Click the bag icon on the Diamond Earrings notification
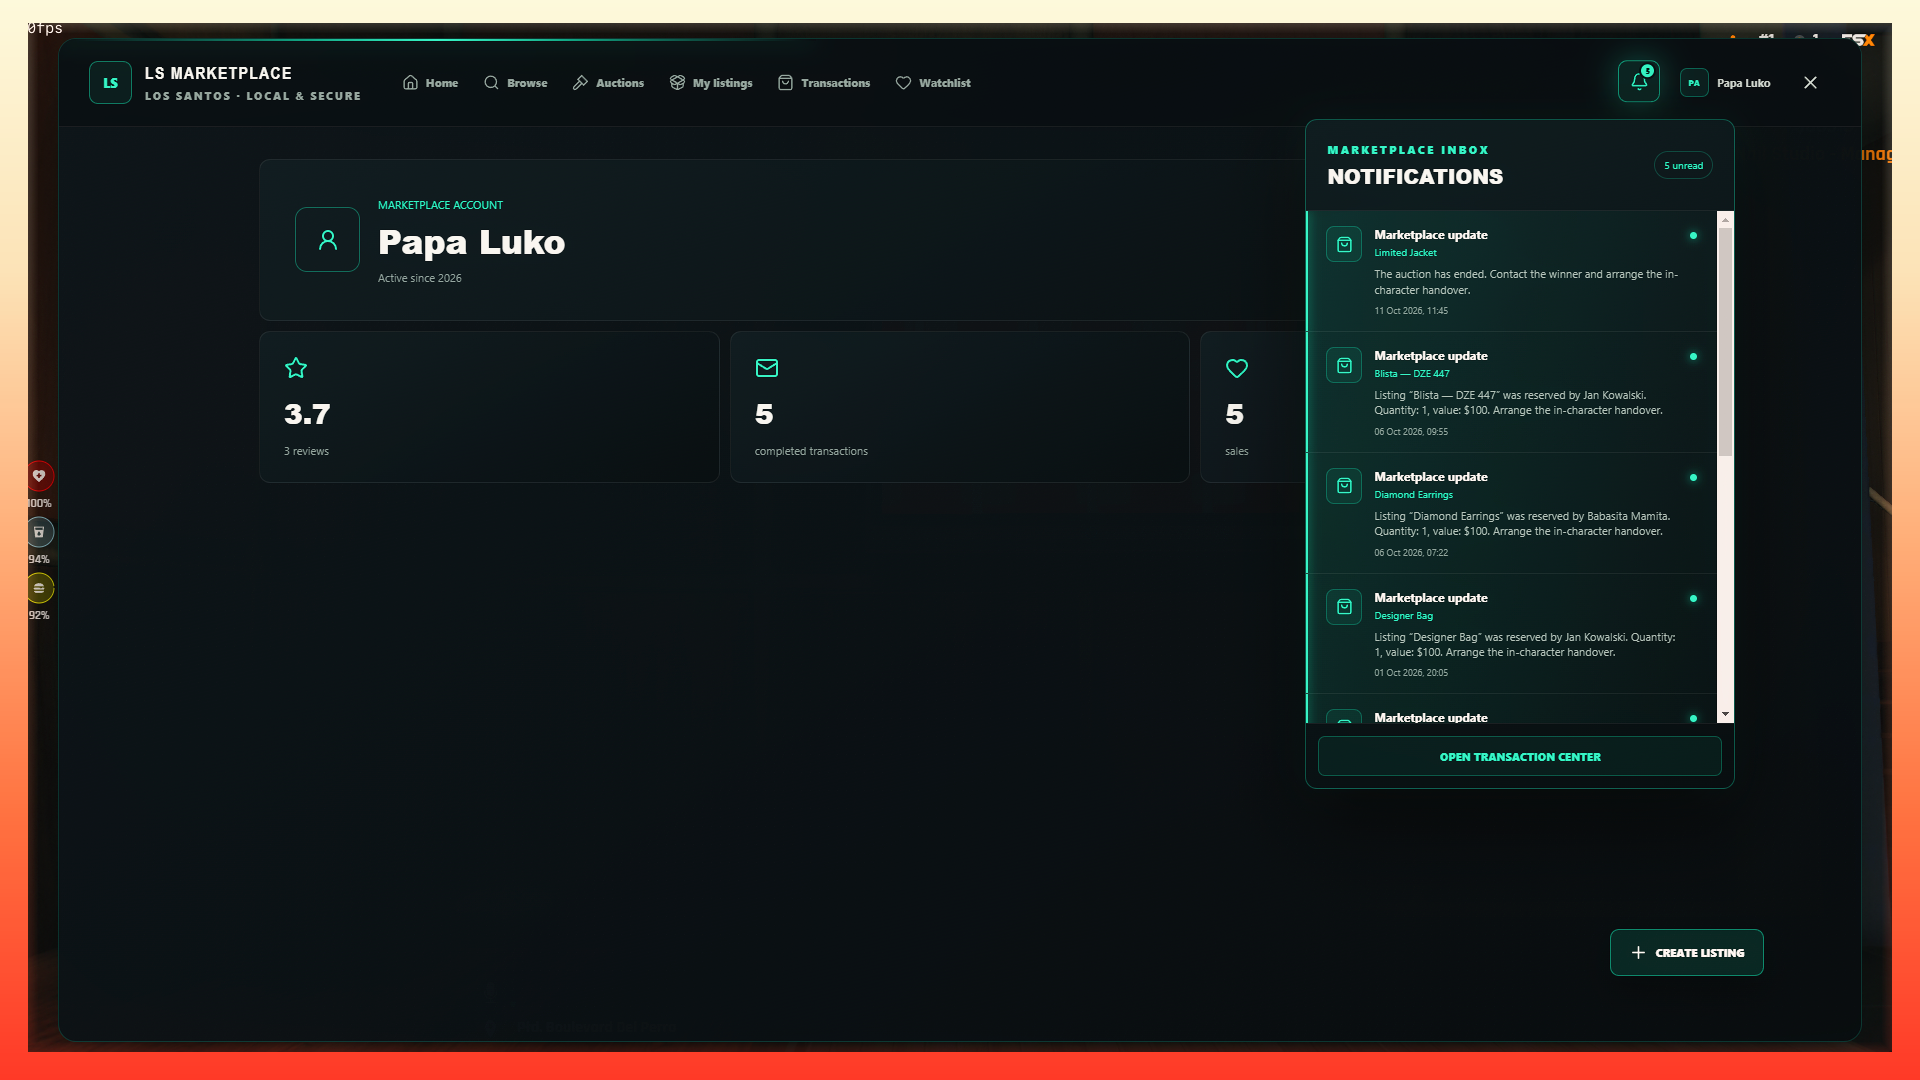 point(1344,486)
